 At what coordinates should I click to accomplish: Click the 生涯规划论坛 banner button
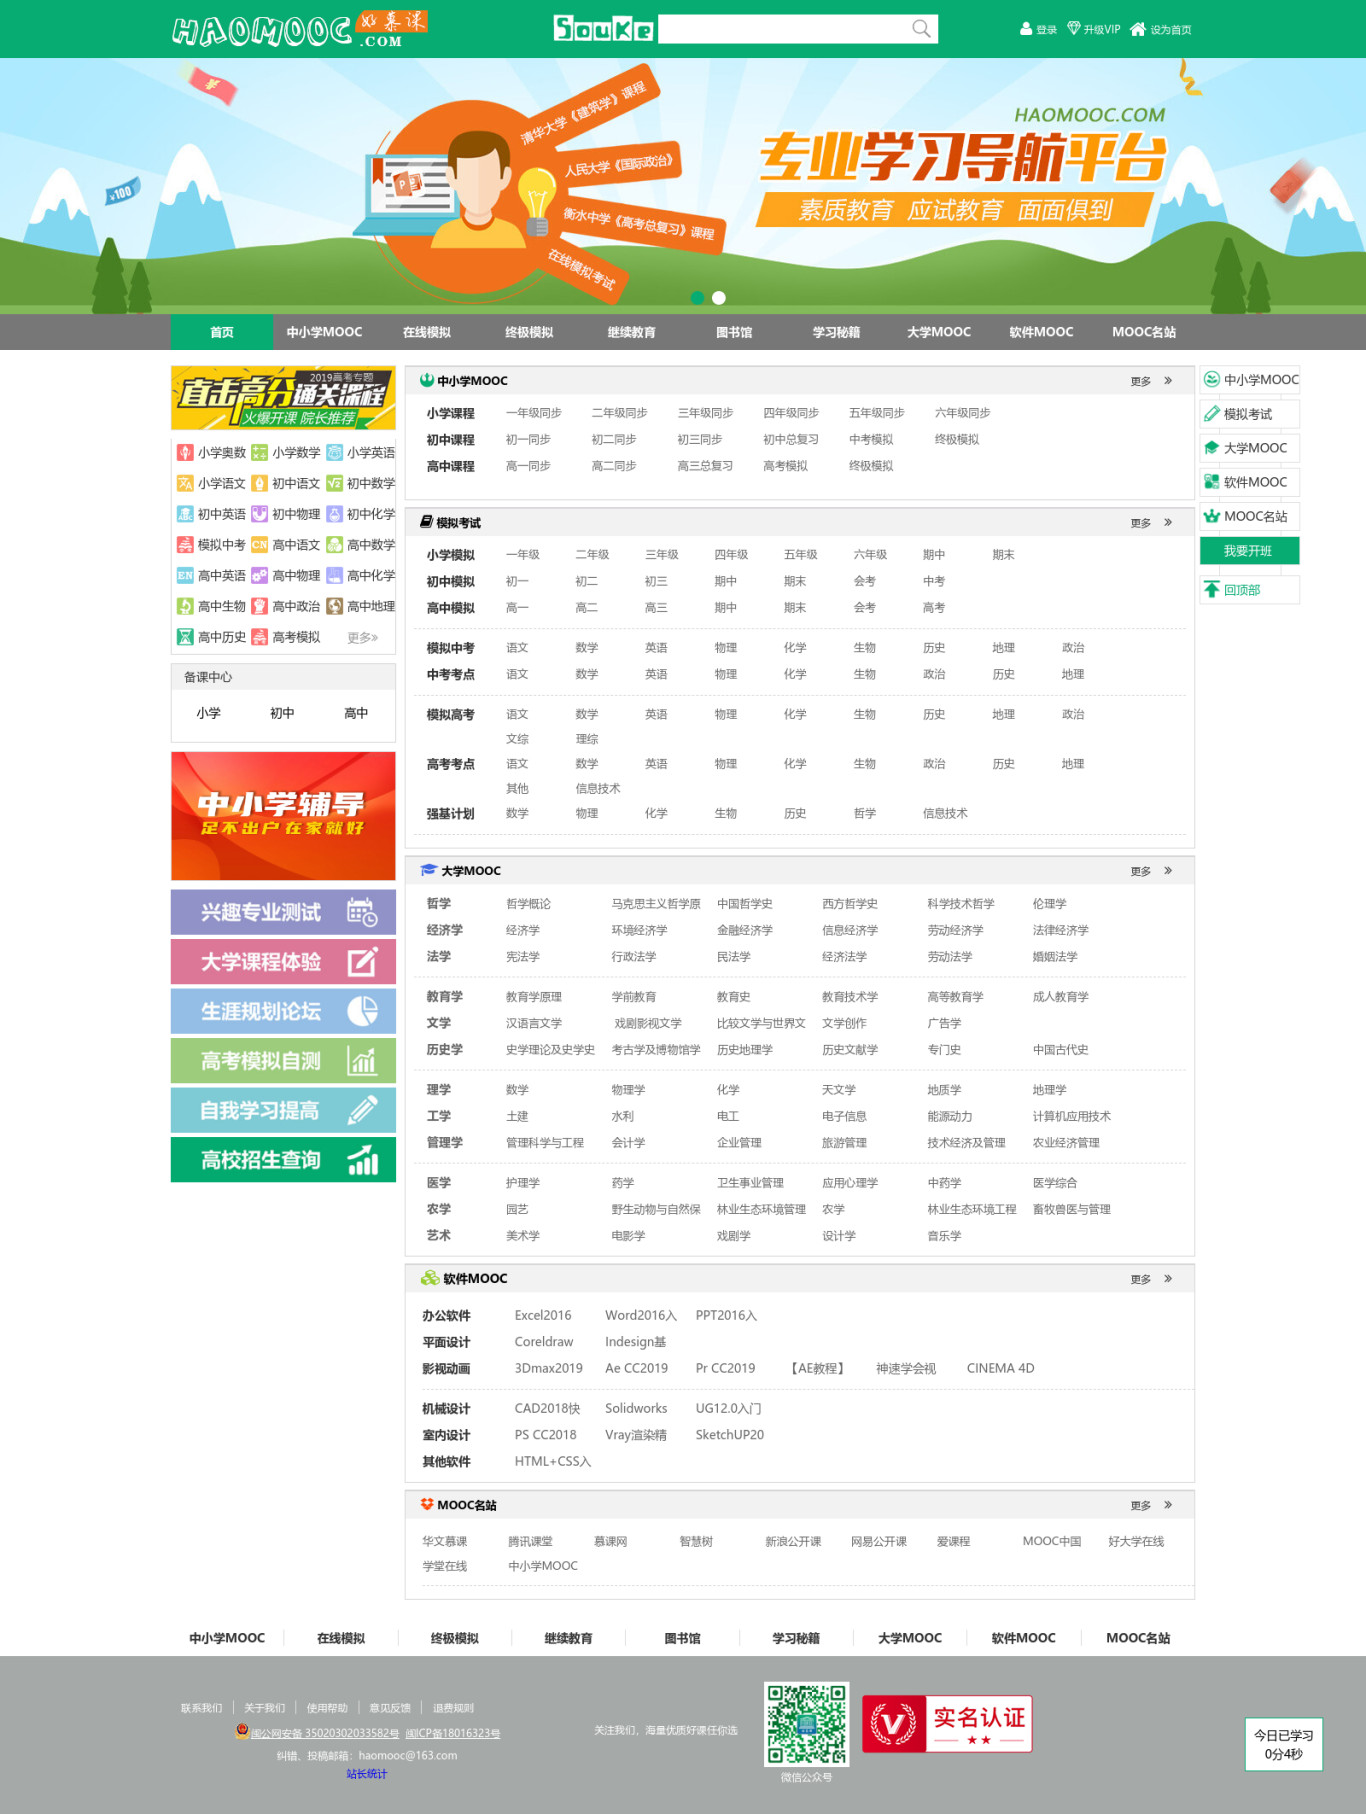pos(283,1011)
